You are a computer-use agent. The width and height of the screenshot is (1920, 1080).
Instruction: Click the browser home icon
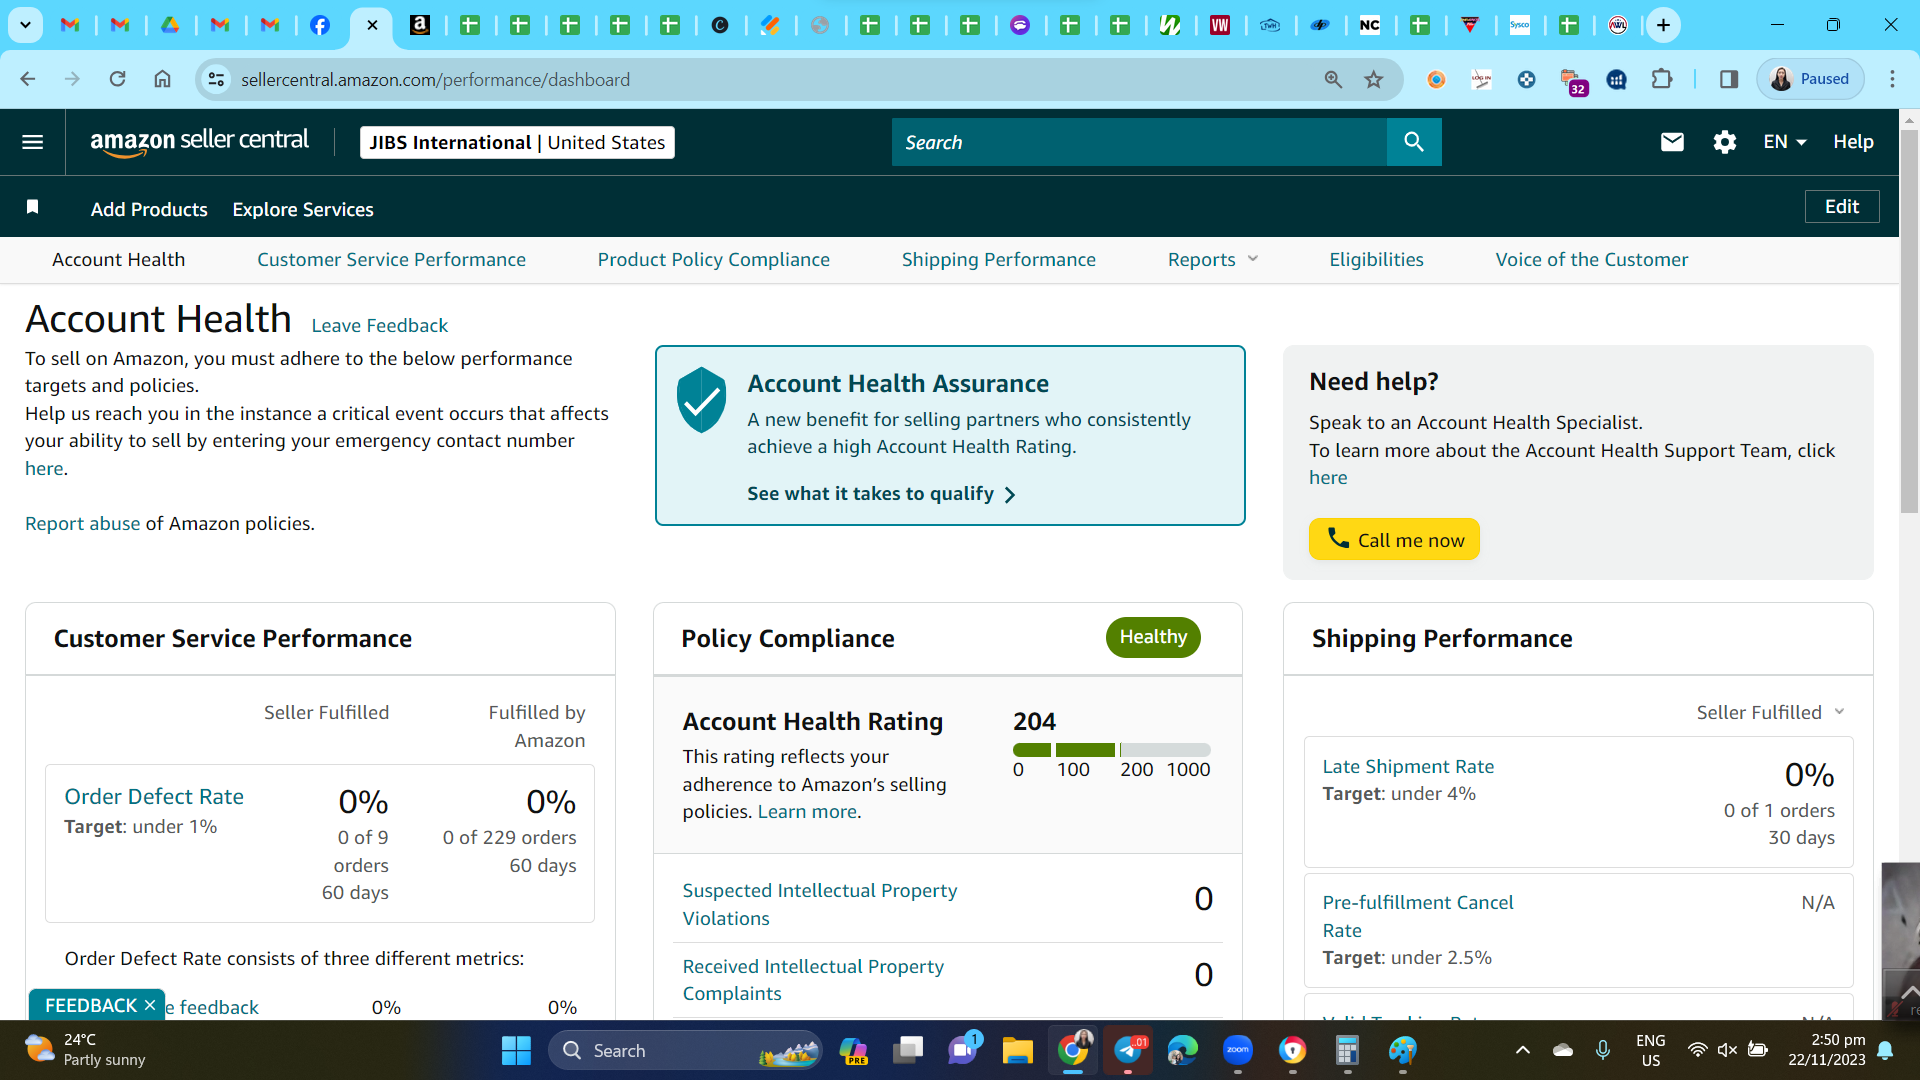[x=162, y=79]
